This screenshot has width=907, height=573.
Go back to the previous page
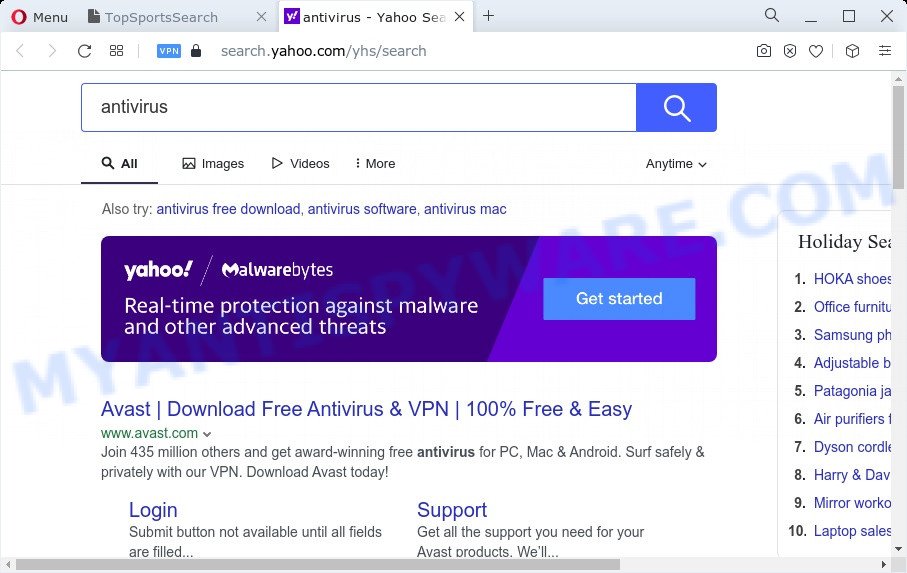coord(20,51)
